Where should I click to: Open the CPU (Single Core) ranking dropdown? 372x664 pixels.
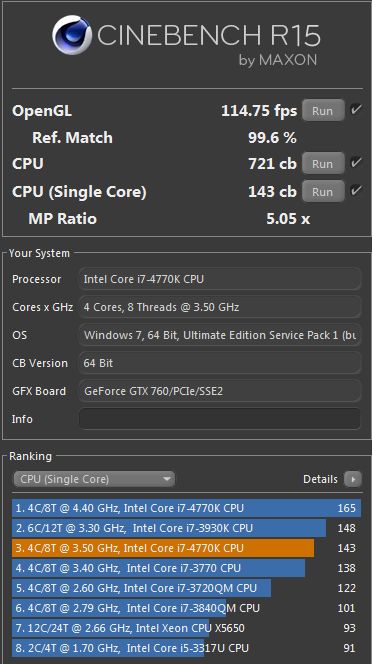point(94,479)
